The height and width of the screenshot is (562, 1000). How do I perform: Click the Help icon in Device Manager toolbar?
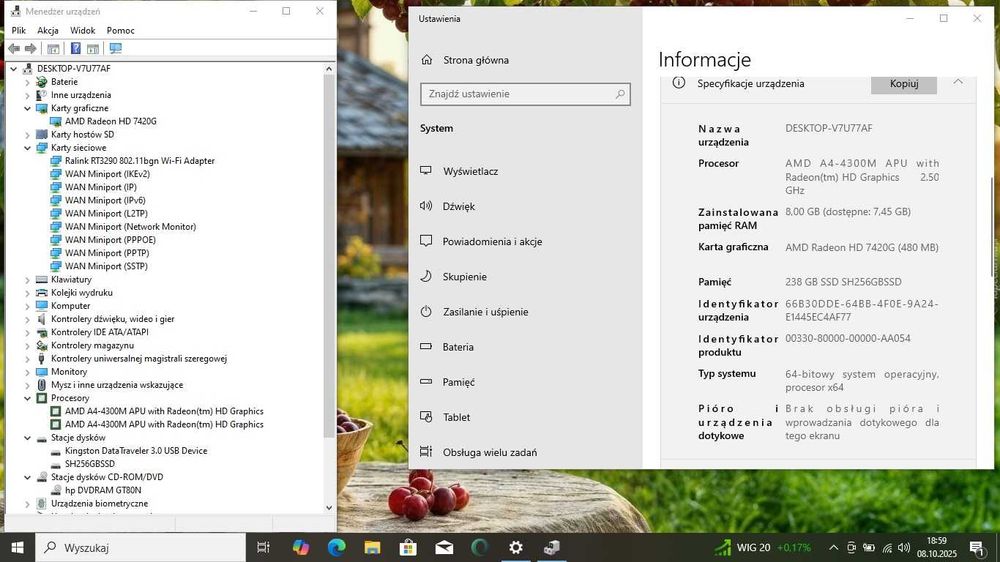[75, 48]
